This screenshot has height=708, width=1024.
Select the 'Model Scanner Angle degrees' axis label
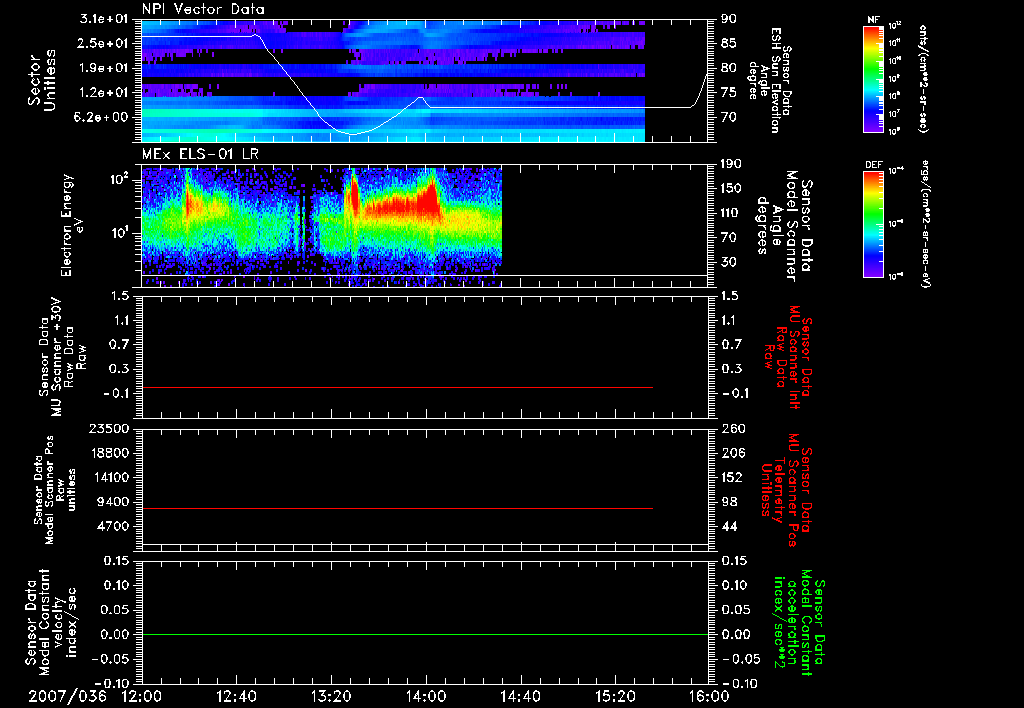pos(786,226)
